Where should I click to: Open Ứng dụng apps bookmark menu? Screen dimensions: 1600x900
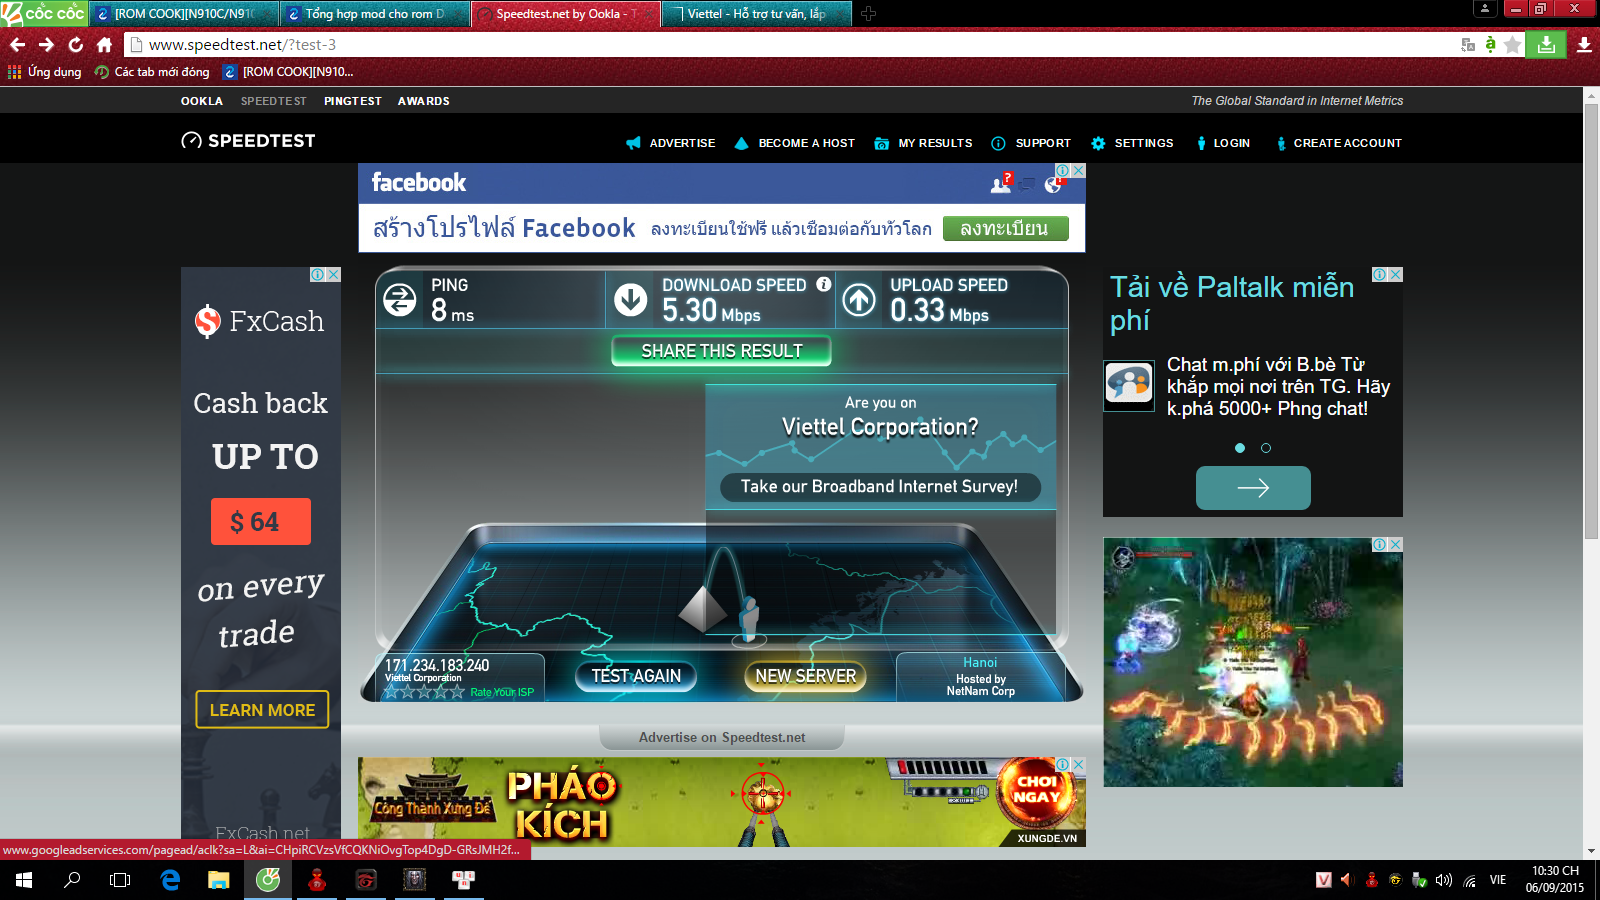pyautogui.click(x=45, y=72)
